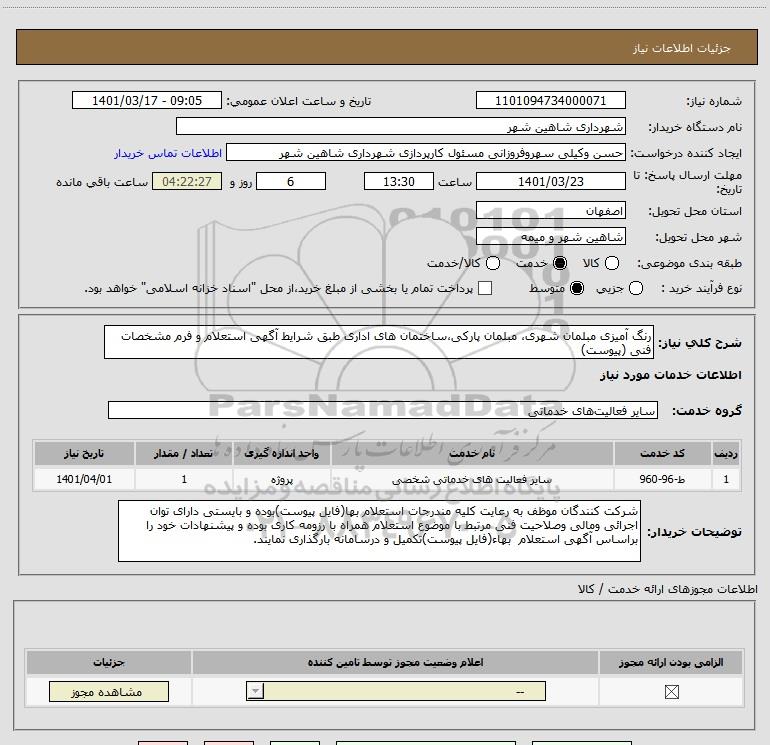Choose the متوسط purchase type option

click(x=577, y=288)
